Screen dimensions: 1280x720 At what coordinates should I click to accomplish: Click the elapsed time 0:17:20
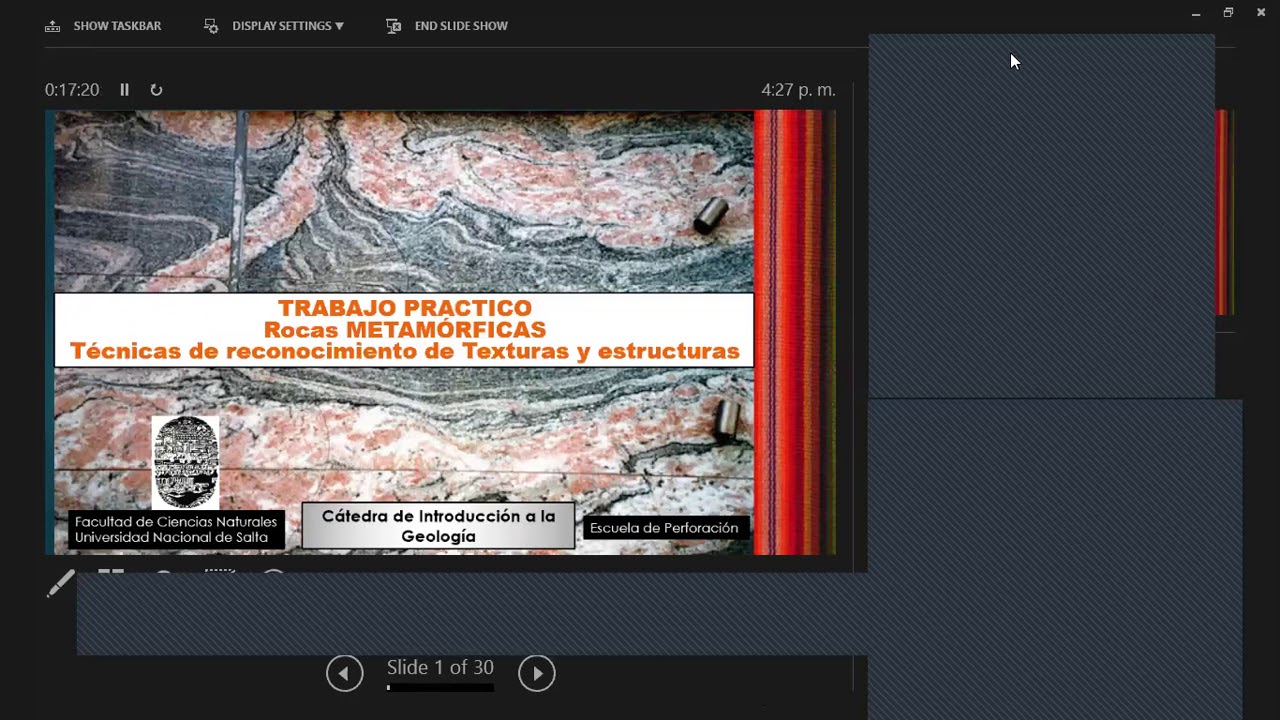[72, 90]
